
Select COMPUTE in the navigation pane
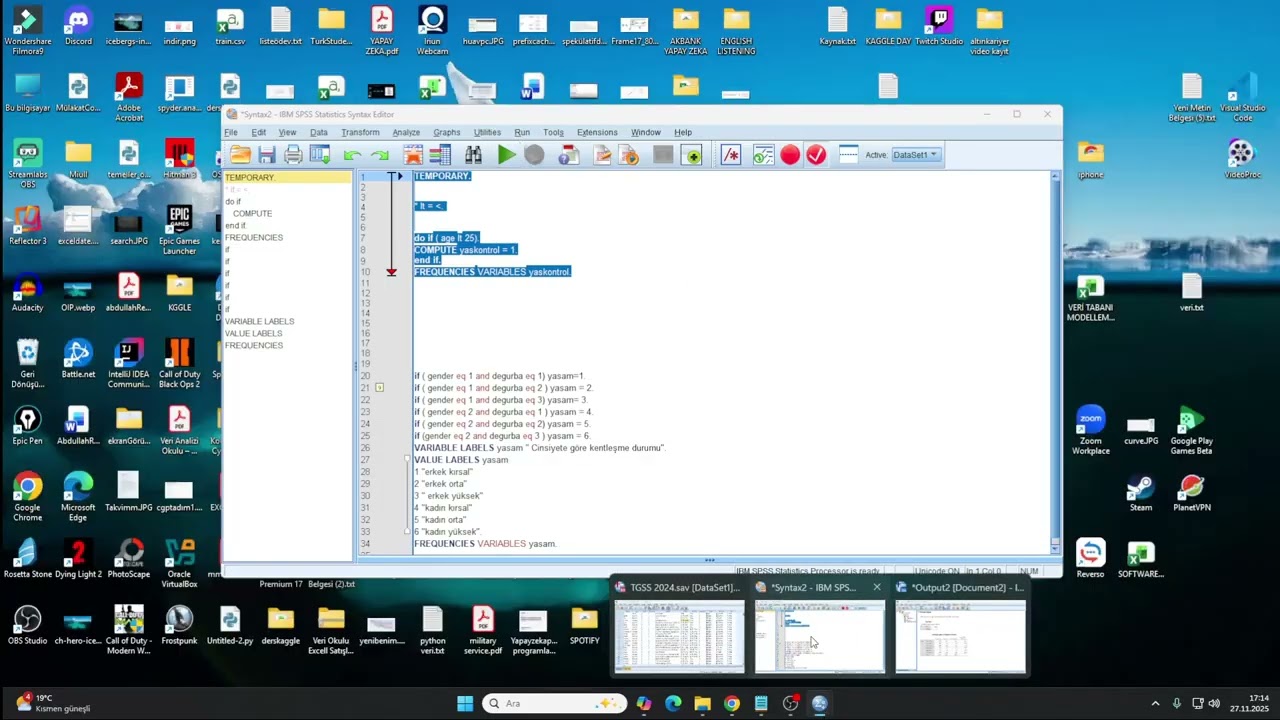click(252, 213)
